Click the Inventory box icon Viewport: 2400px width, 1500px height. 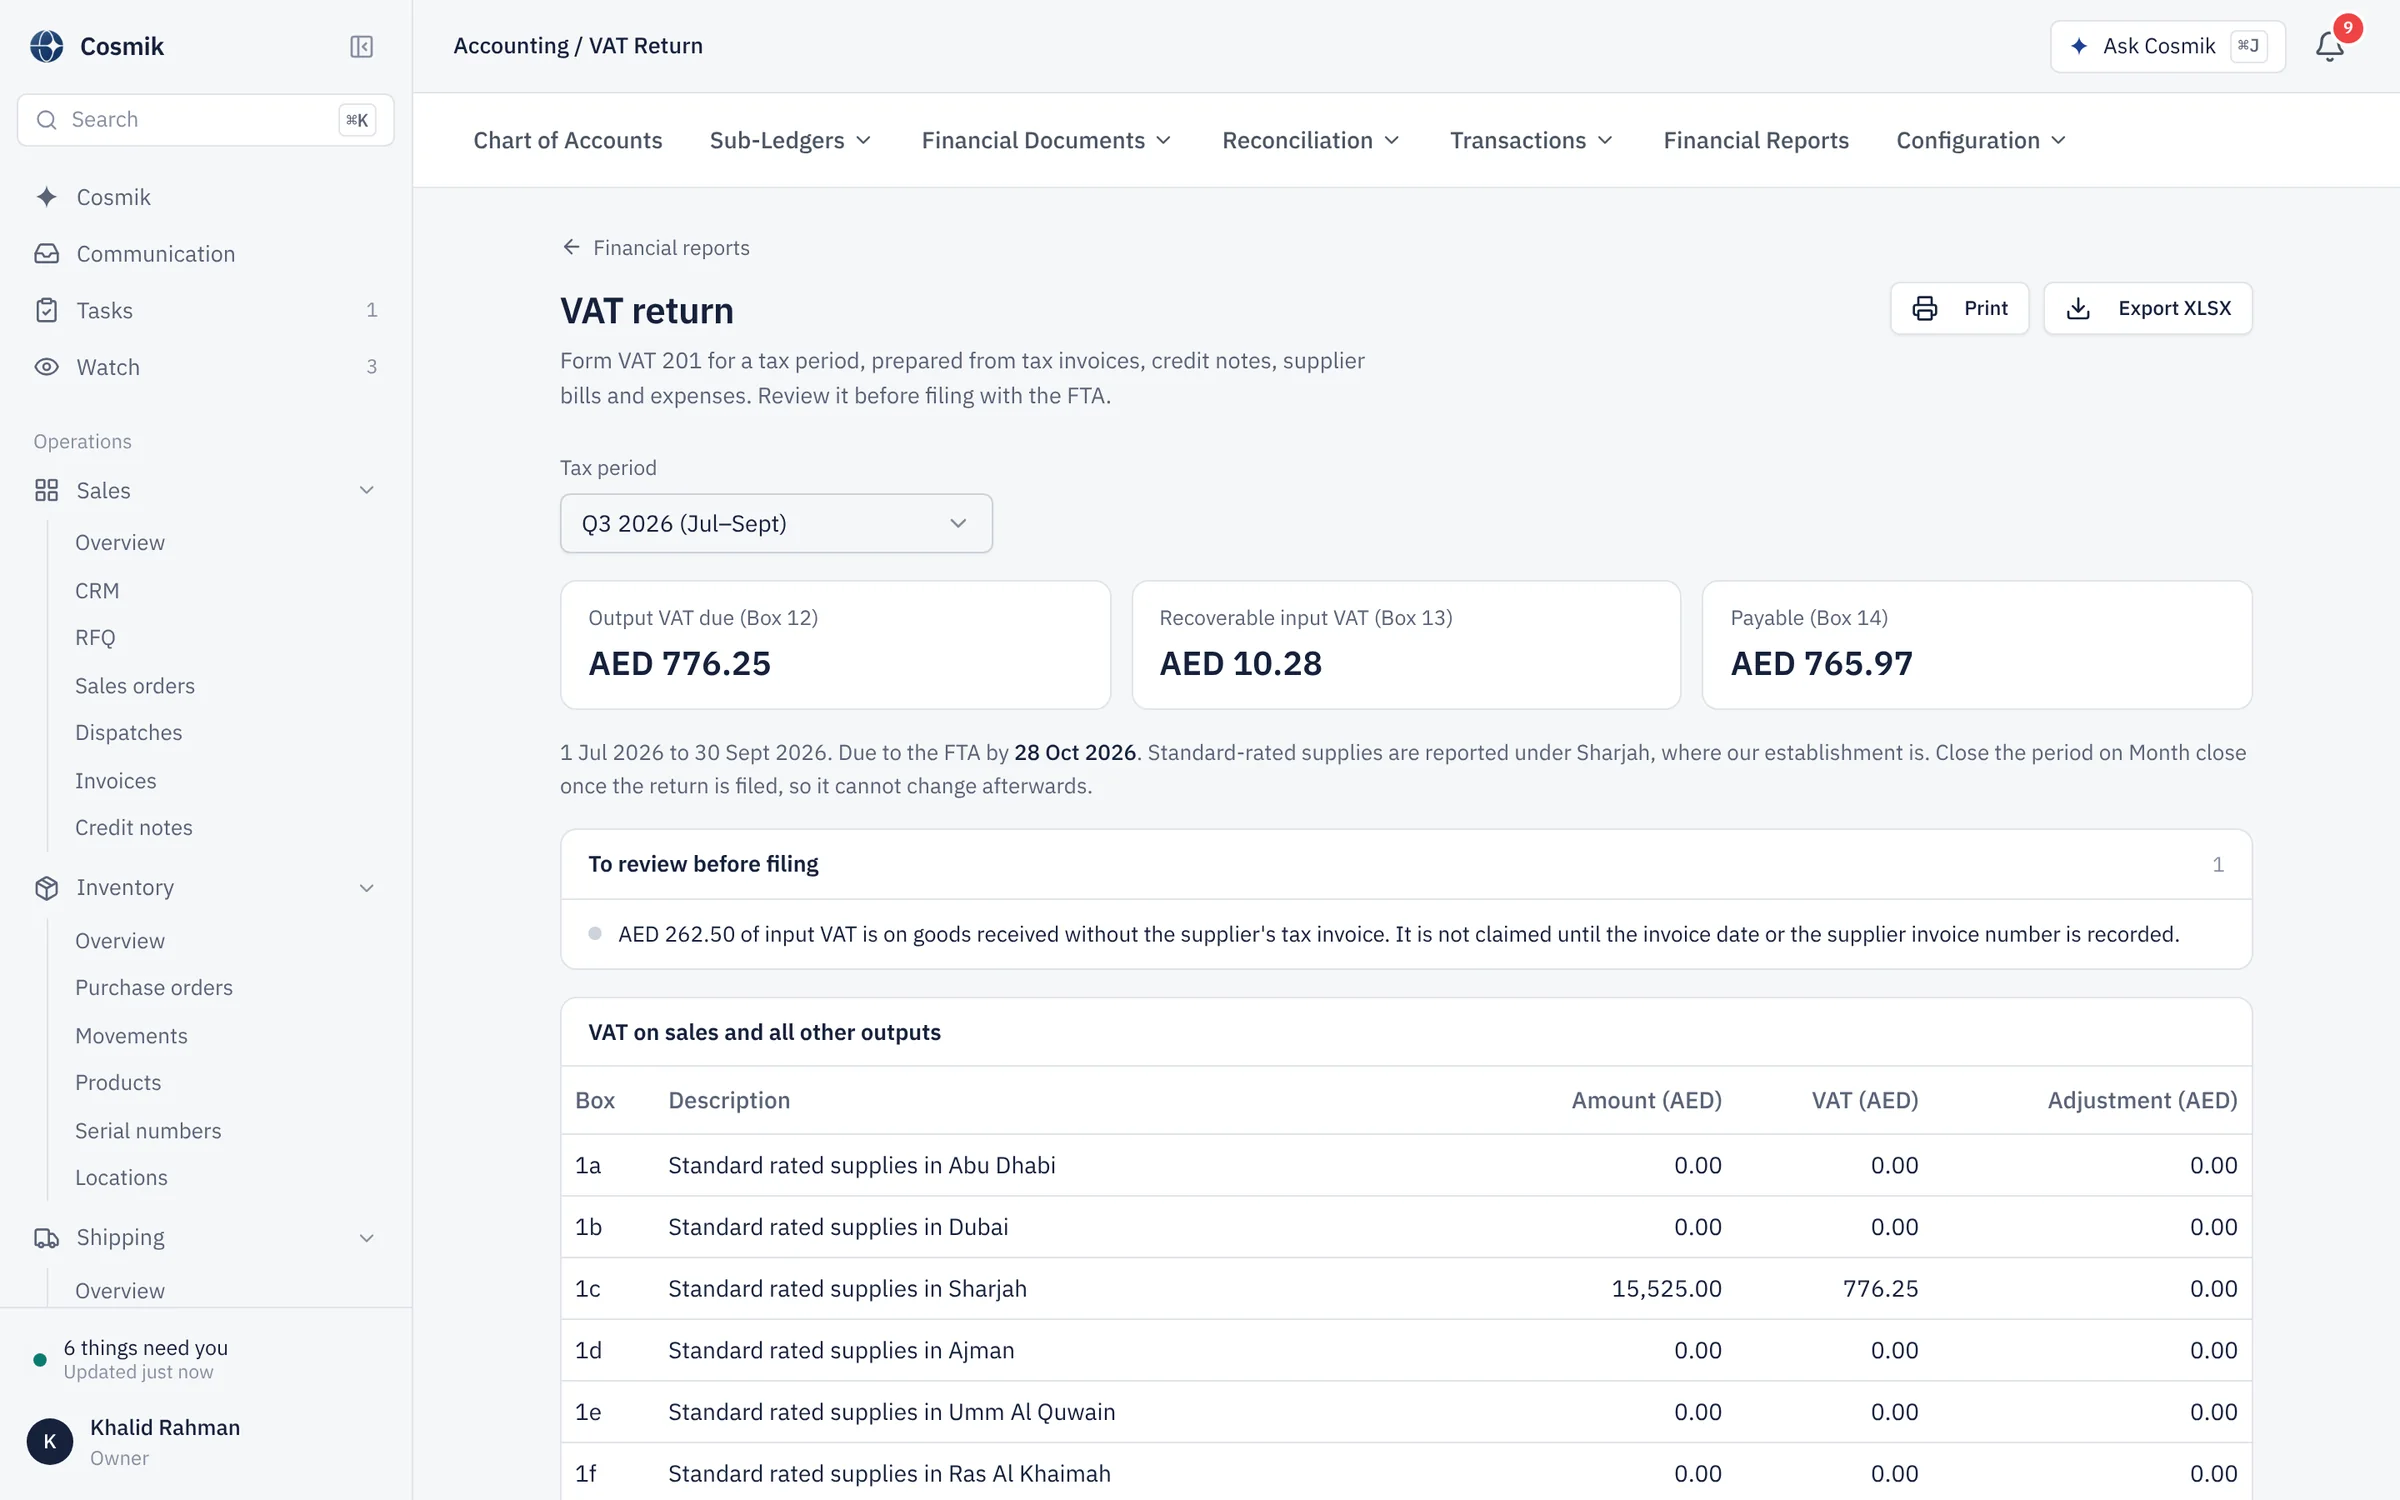tap(46, 888)
